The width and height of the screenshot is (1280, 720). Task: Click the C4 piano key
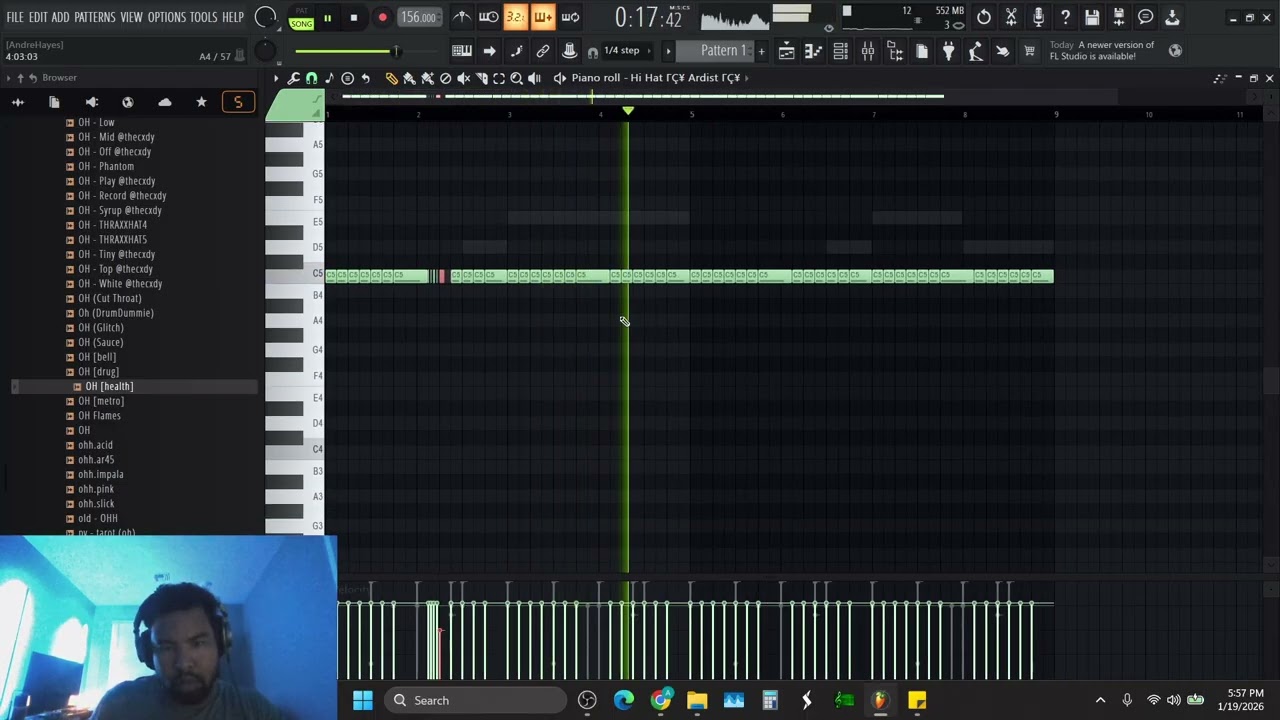click(295, 449)
